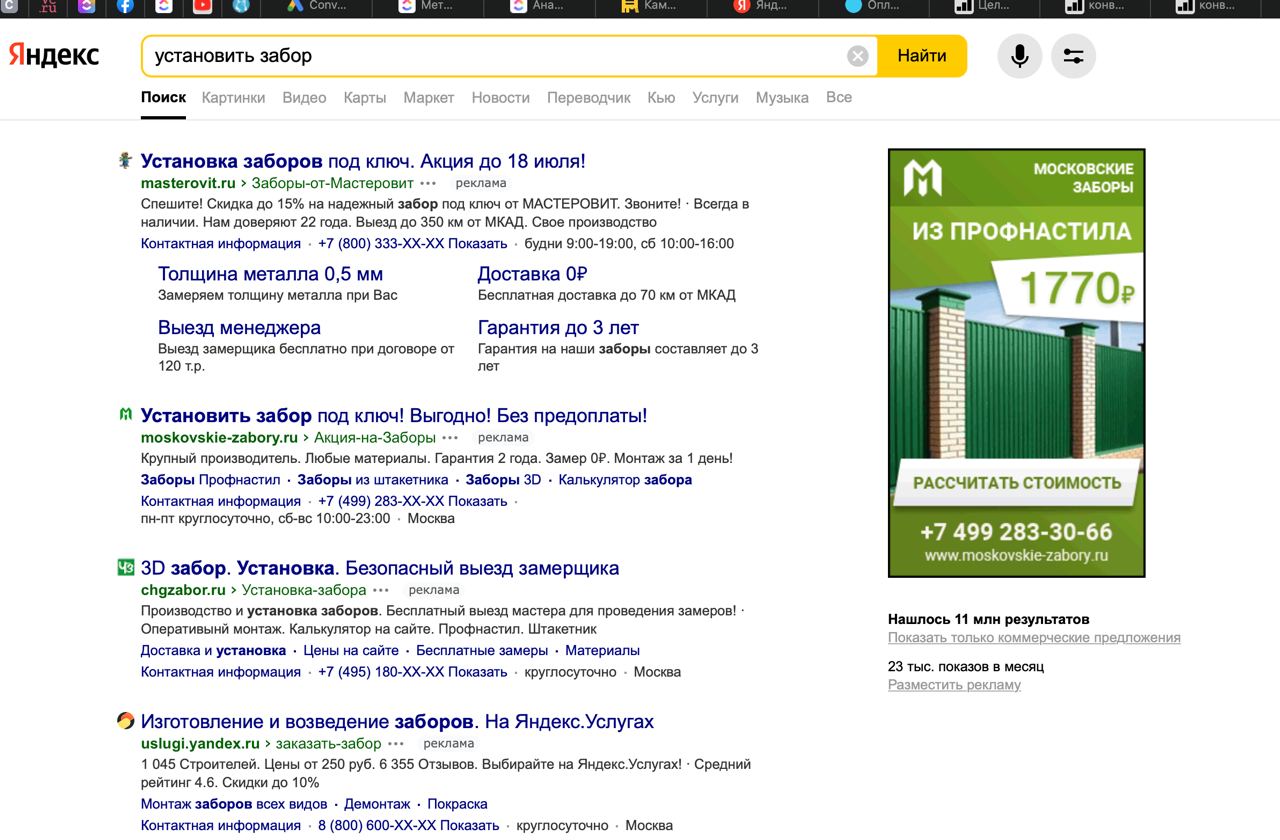
Task: Switch to the YouTube browser tab
Action: coord(203,6)
